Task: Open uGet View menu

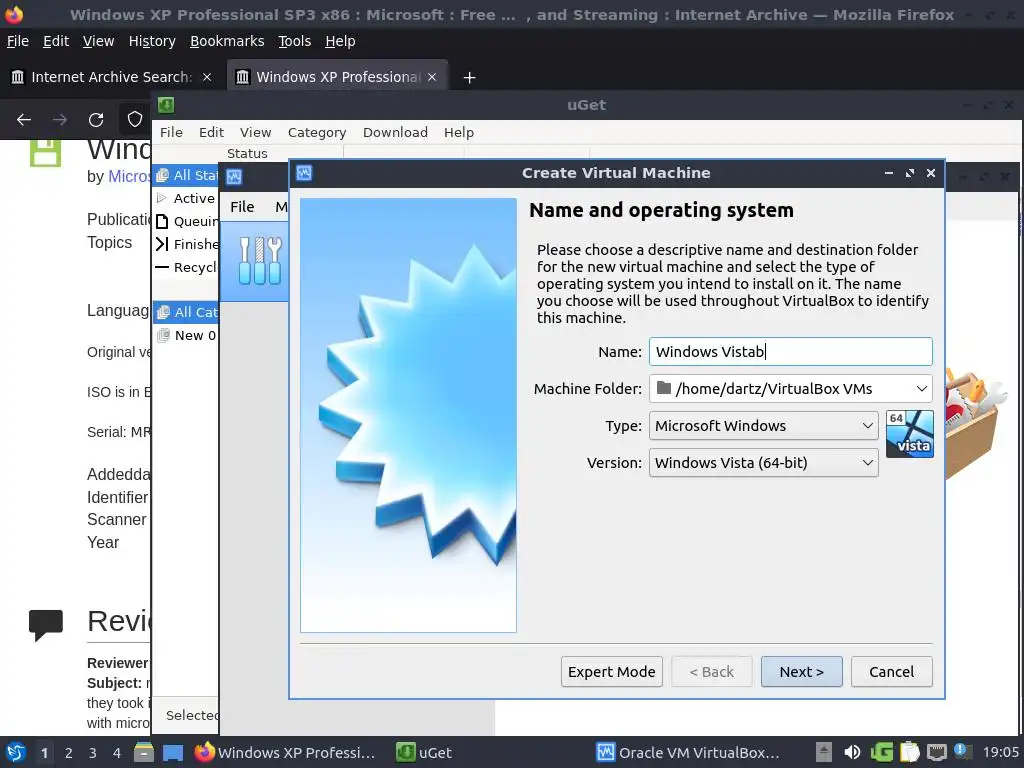Action: coord(255,133)
